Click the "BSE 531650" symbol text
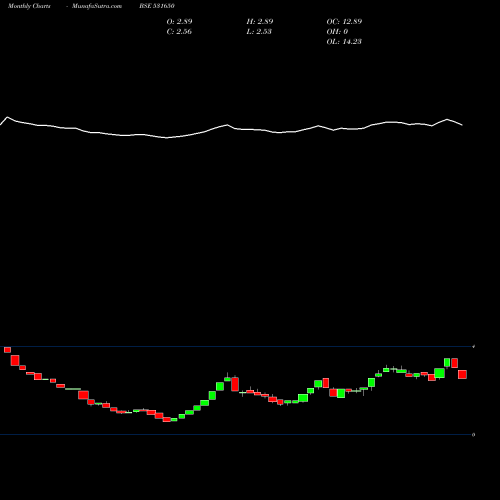The height and width of the screenshot is (500, 500). (157, 6)
